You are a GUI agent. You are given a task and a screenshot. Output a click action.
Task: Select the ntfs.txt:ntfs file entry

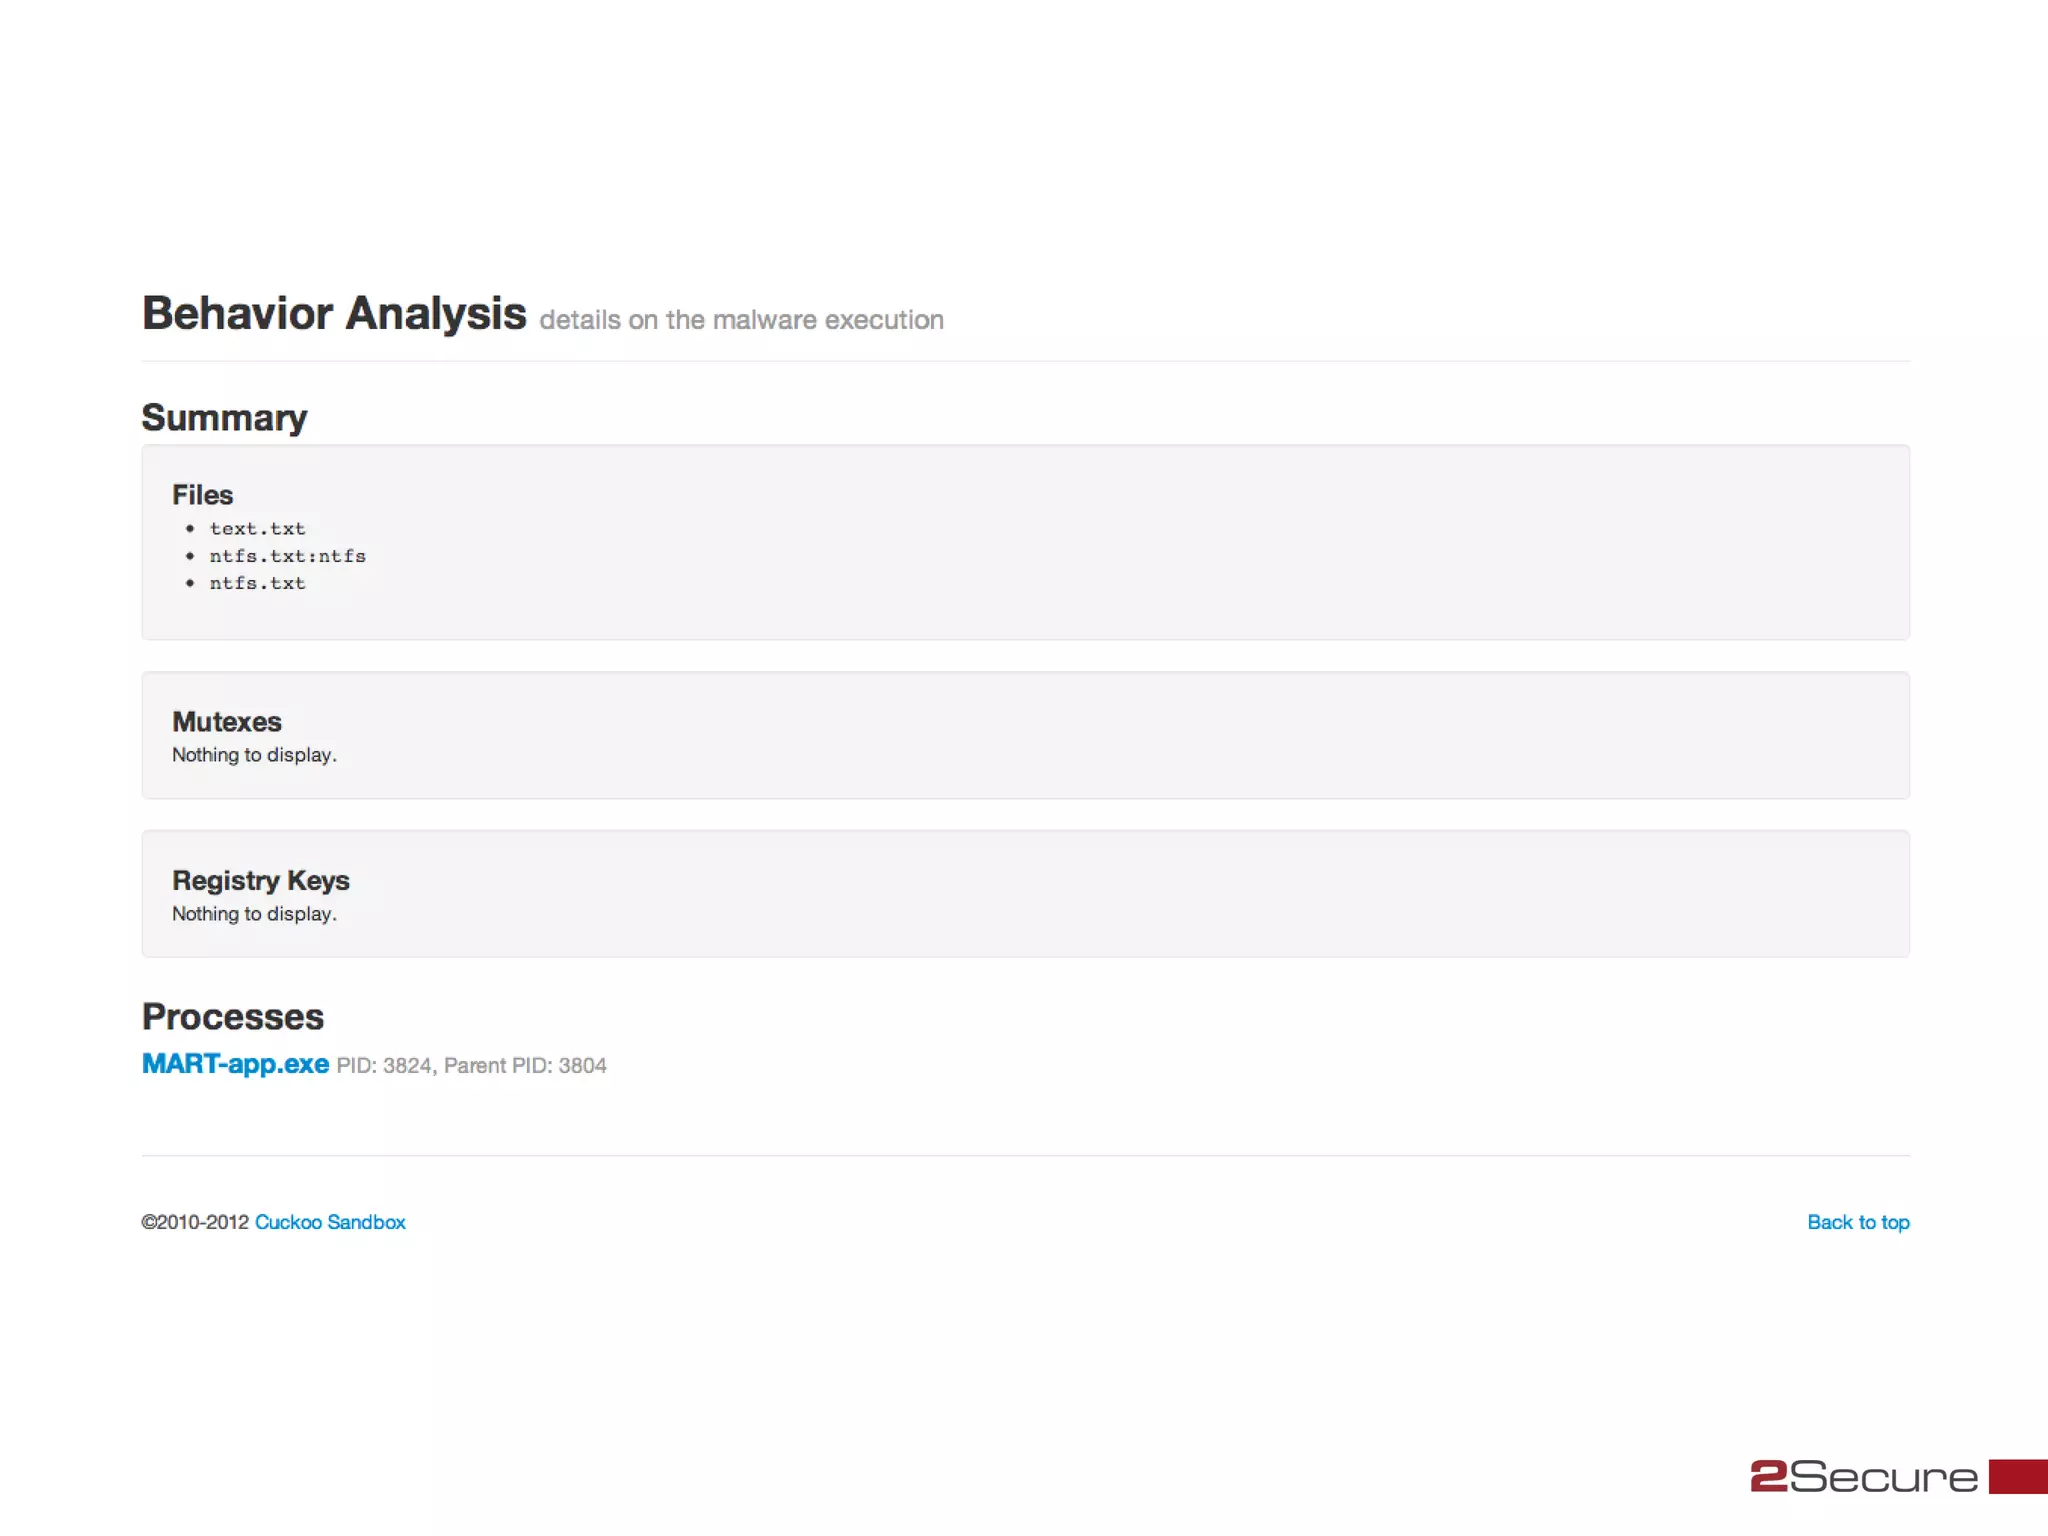(x=287, y=556)
